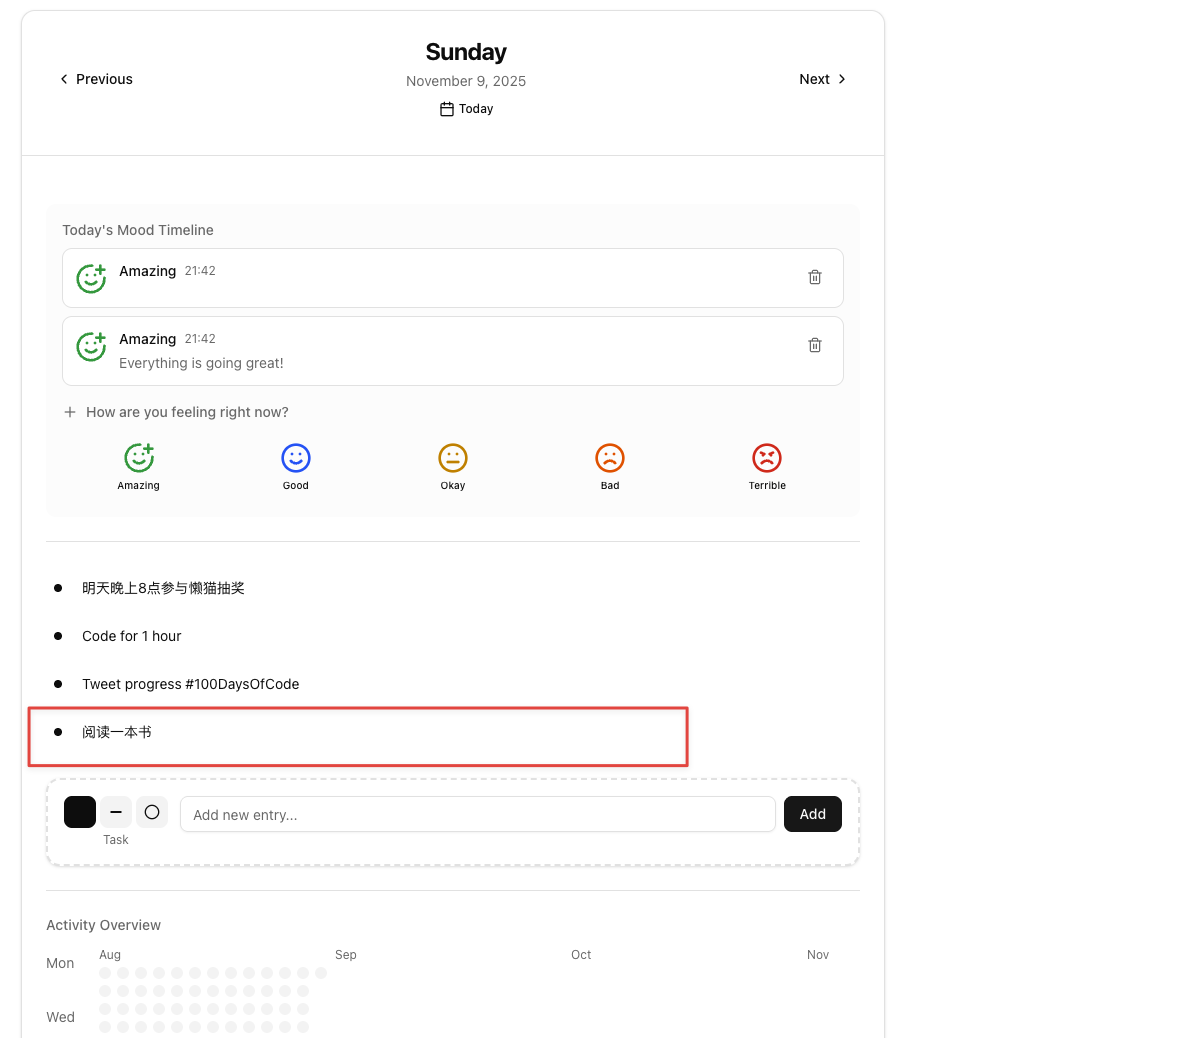Select the Amazing mood face icon
The image size is (1197, 1038).
139,458
